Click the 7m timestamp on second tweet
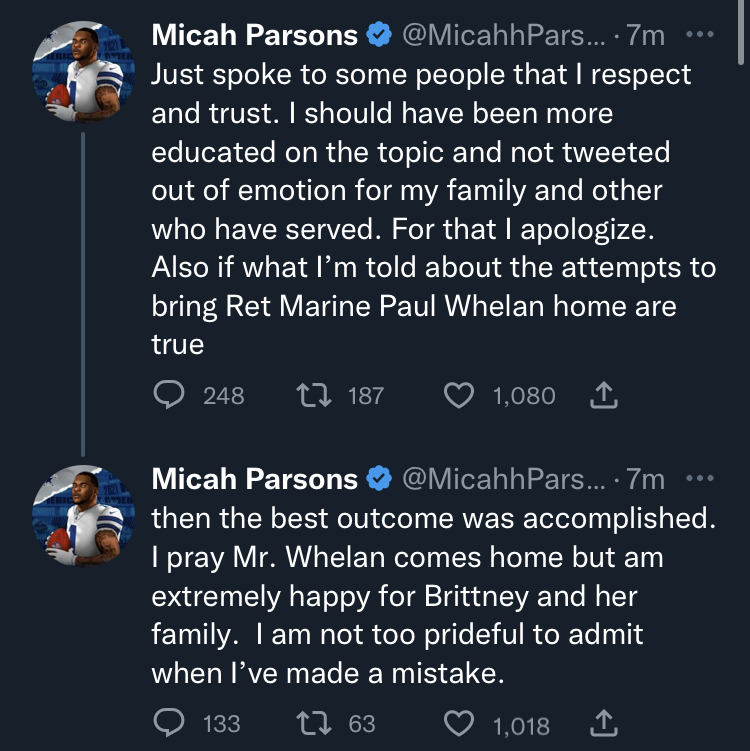The width and height of the screenshot is (750, 751). point(645,479)
